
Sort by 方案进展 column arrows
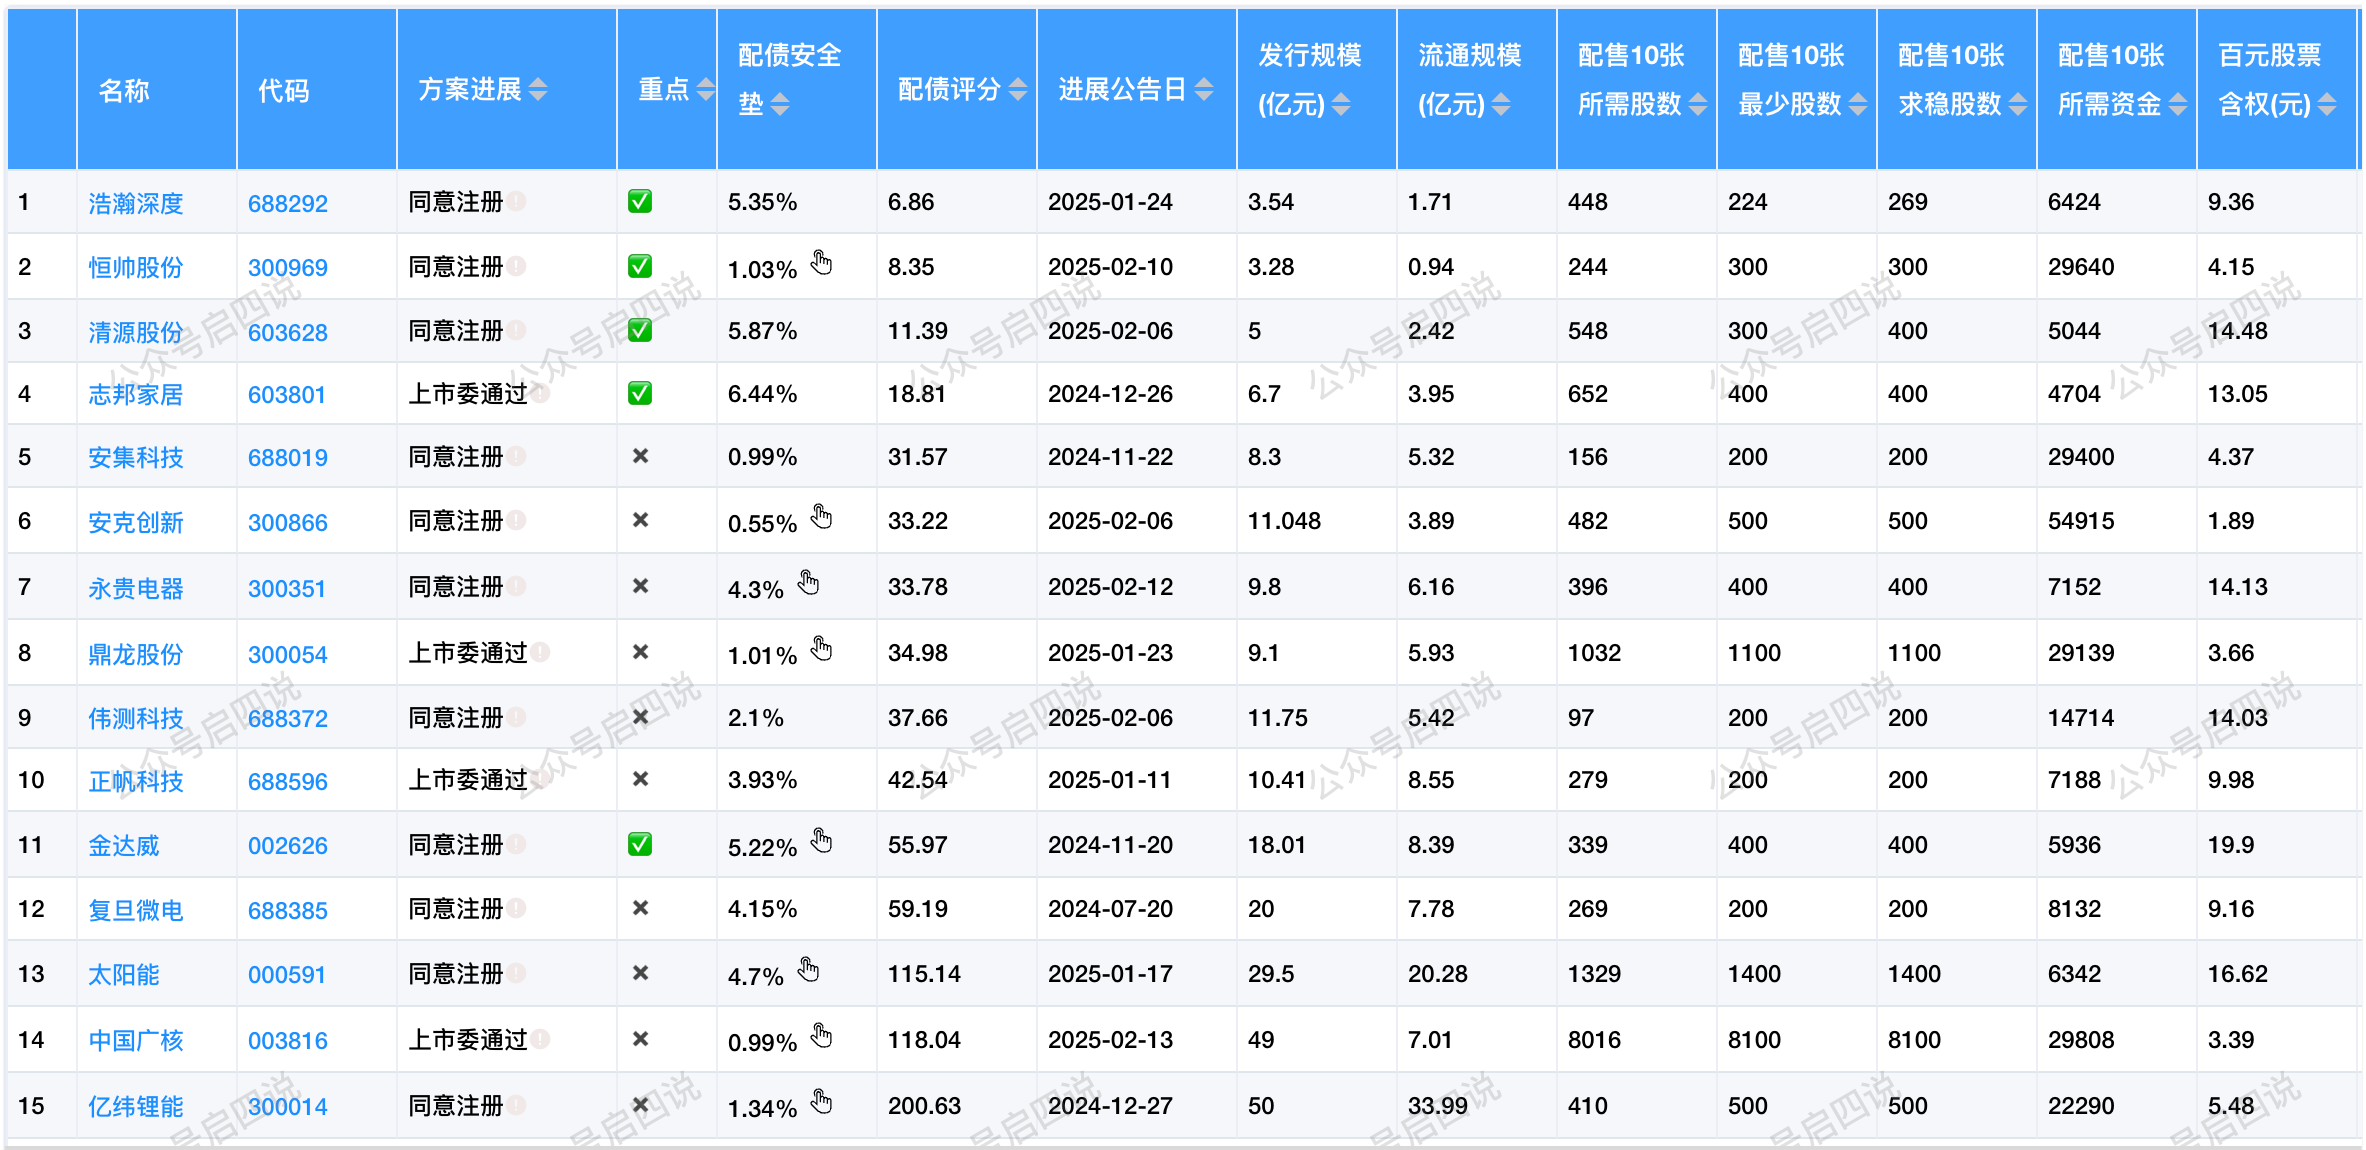click(x=538, y=90)
